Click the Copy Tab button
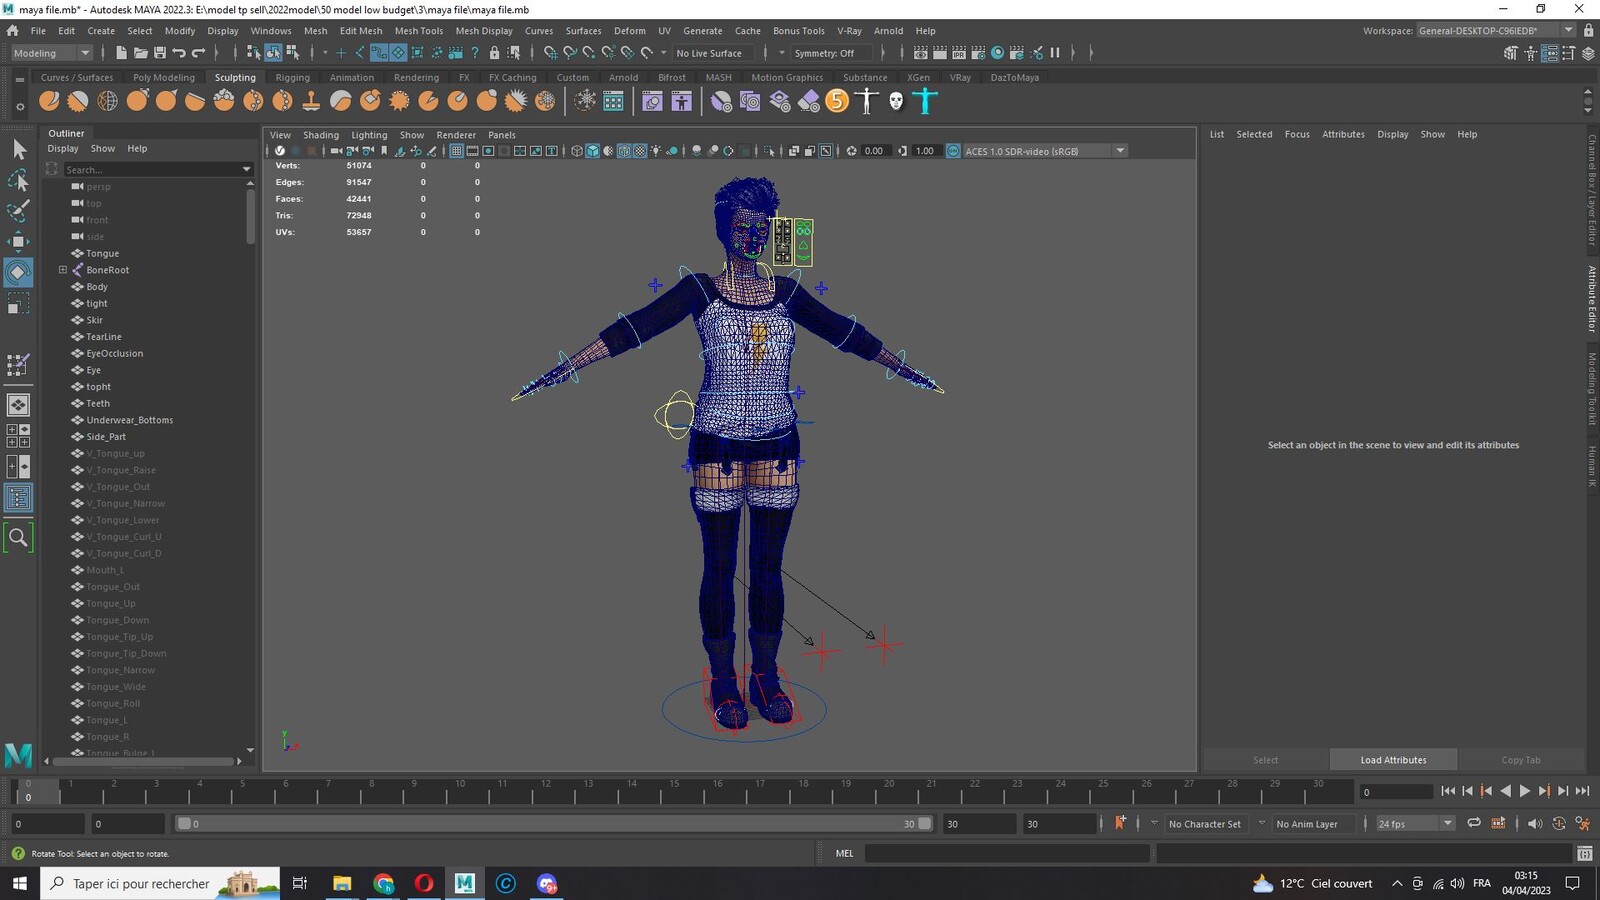The image size is (1600, 900). pos(1520,760)
